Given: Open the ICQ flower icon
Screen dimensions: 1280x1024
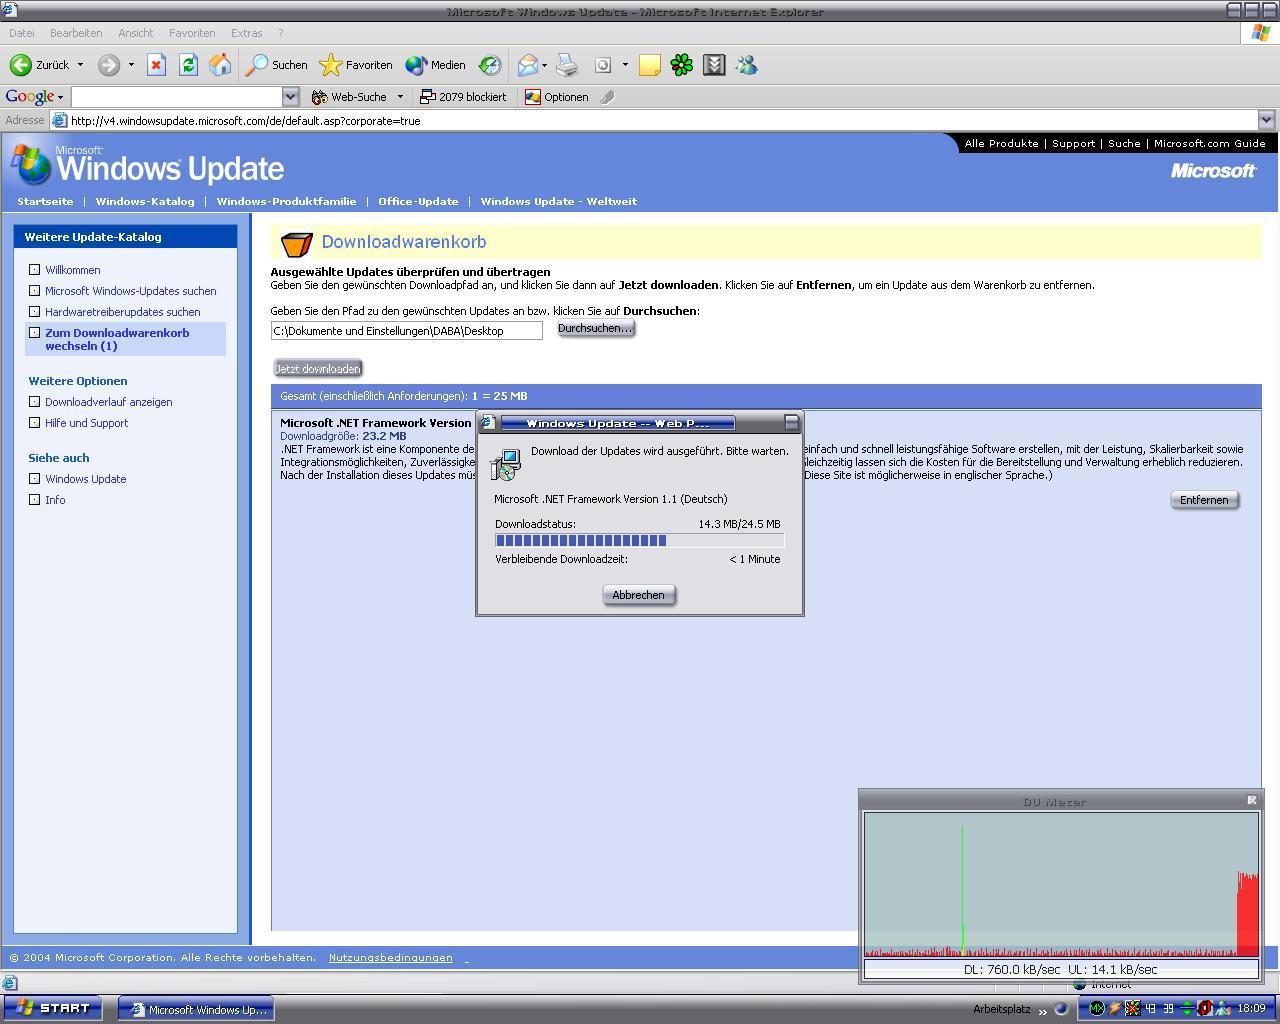Looking at the screenshot, I should pyautogui.click(x=682, y=65).
